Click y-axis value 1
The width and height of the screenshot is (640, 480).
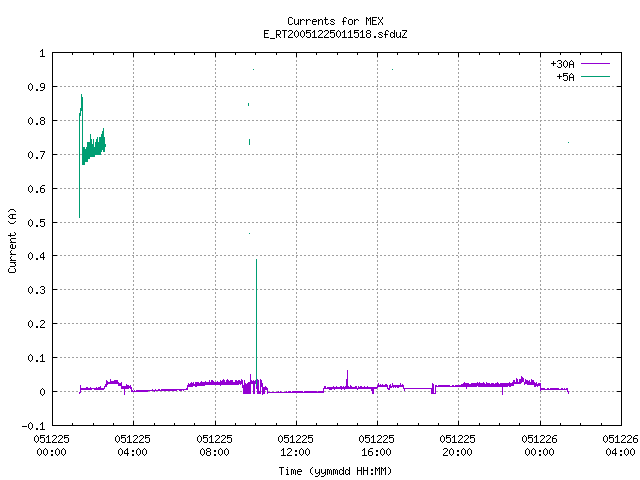[x=42, y=53]
